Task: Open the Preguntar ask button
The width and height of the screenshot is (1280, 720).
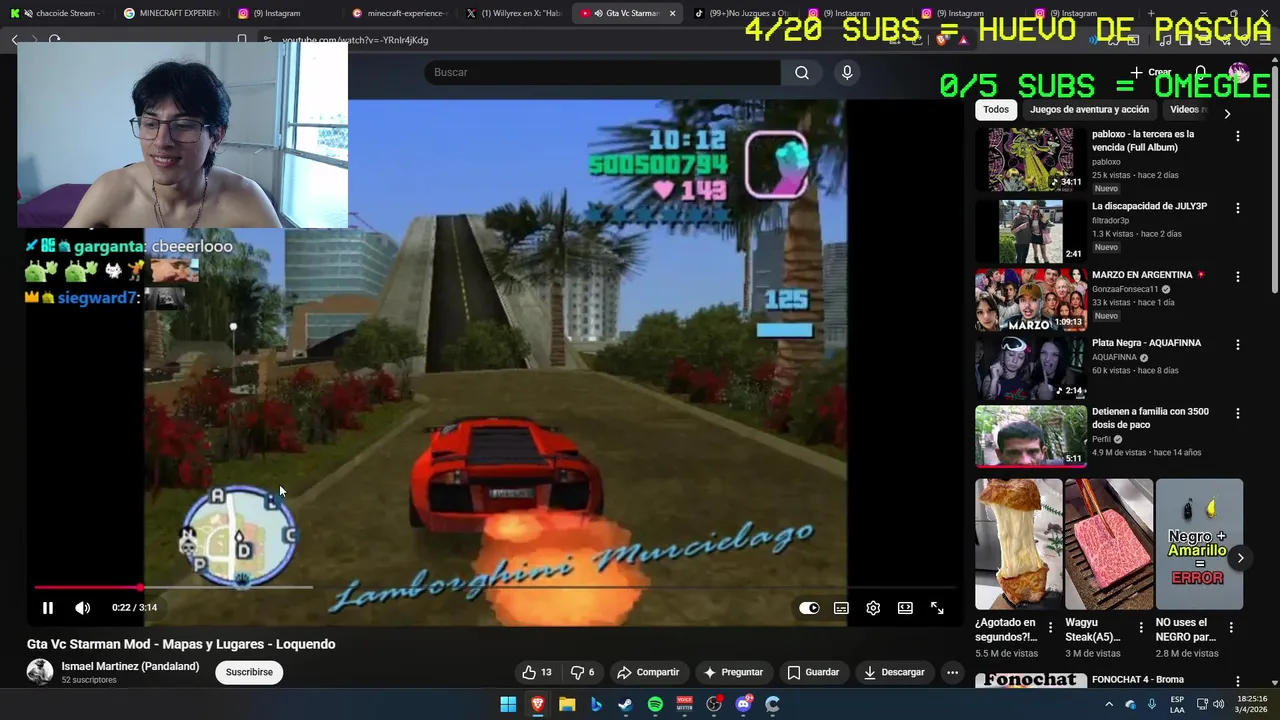Action: (733, 672)
